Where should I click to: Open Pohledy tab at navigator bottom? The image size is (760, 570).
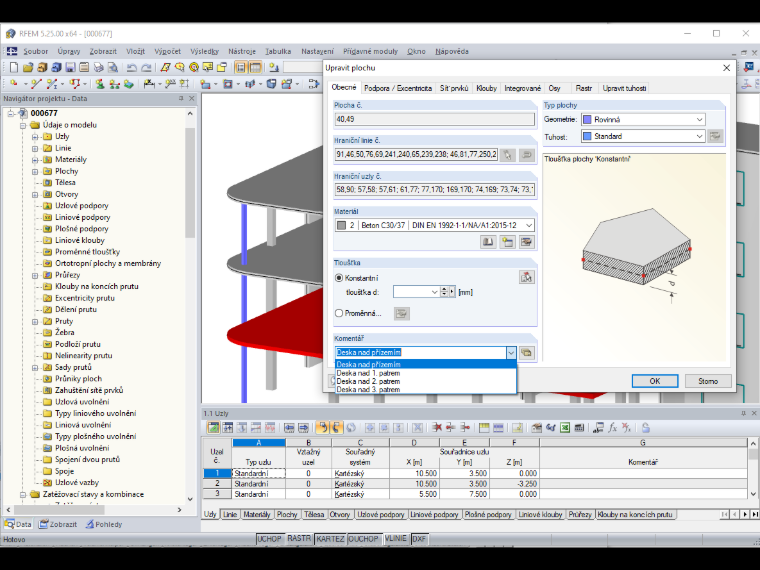pyautogui.click(x=104, y=524)
